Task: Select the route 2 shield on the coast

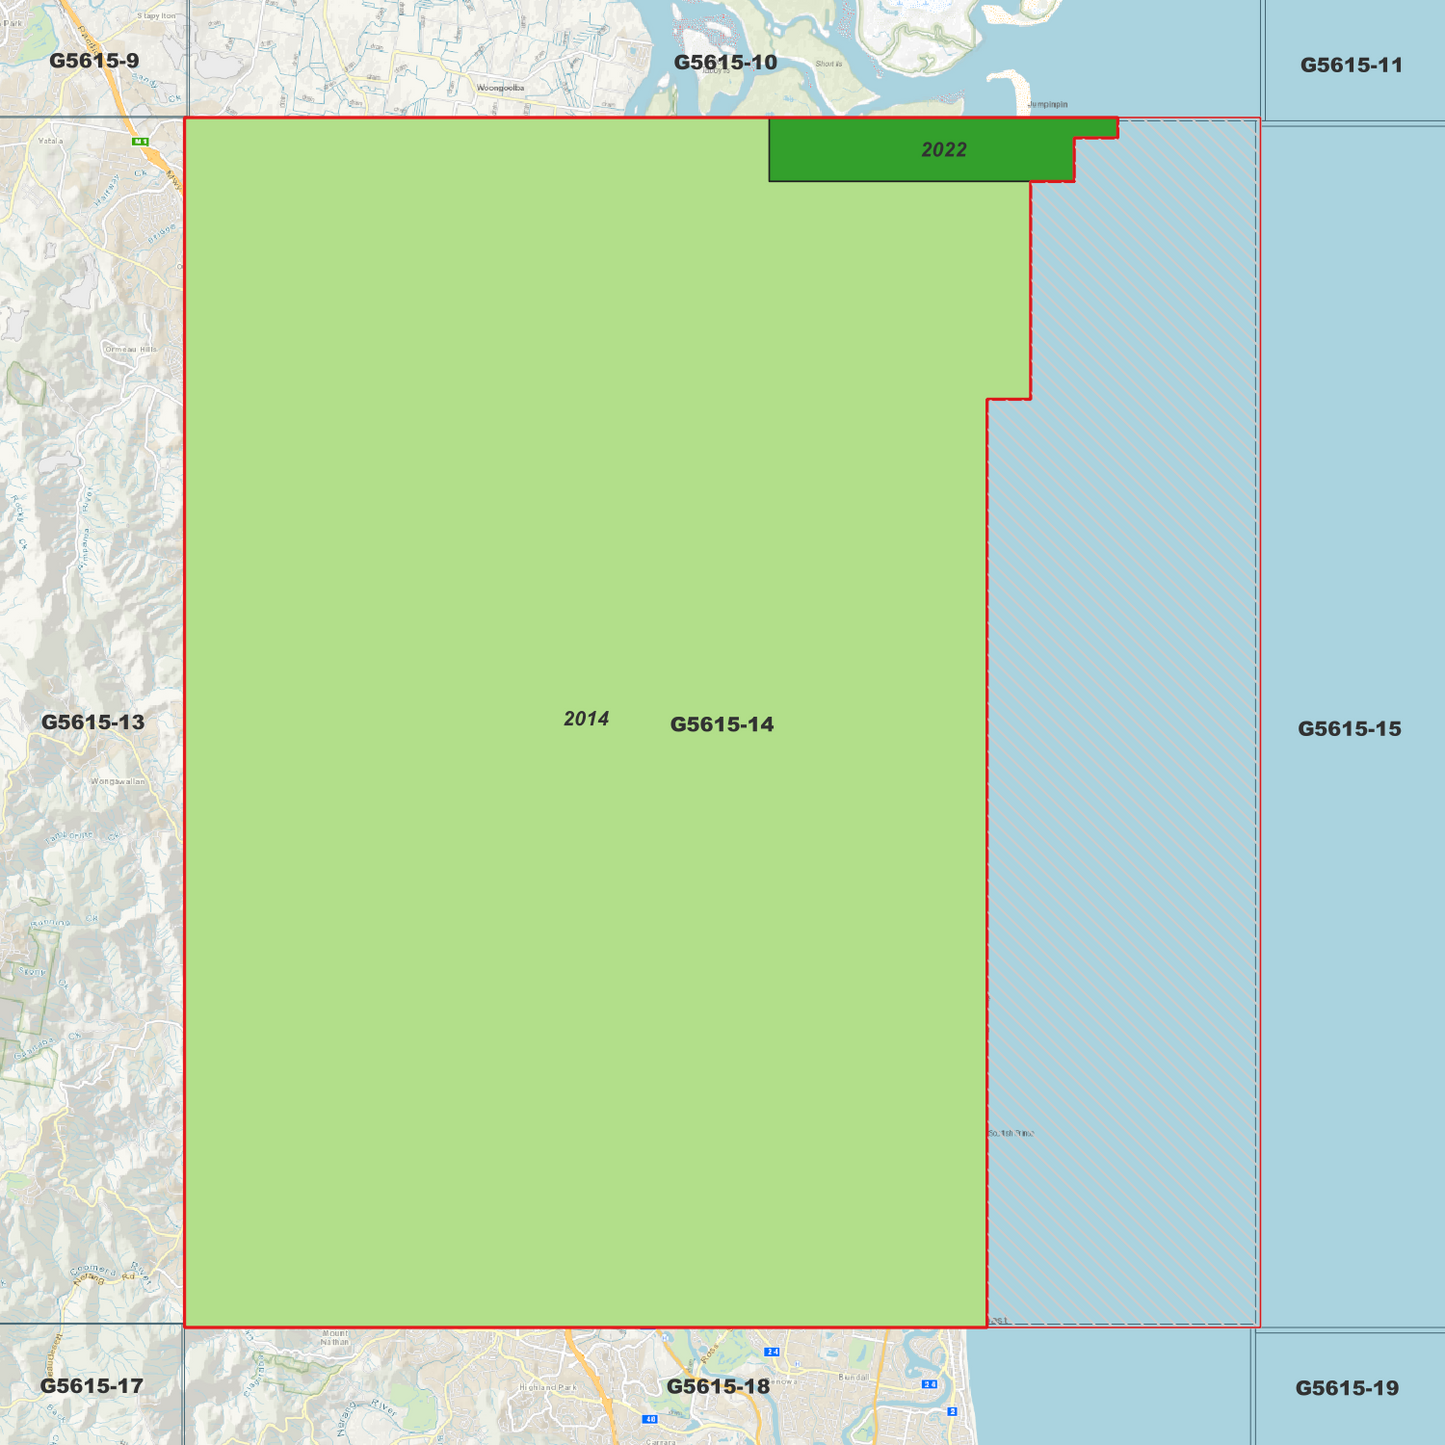Action: [x=952, y=1411]
